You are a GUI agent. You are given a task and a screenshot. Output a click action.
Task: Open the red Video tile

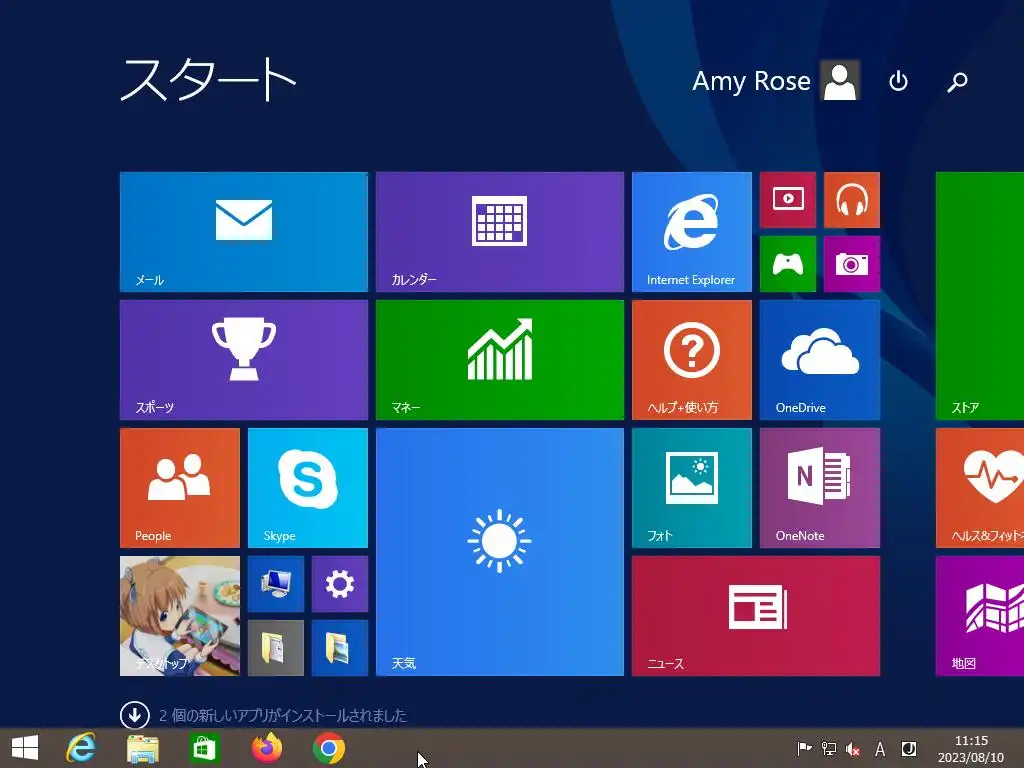[x=788, y=200]
